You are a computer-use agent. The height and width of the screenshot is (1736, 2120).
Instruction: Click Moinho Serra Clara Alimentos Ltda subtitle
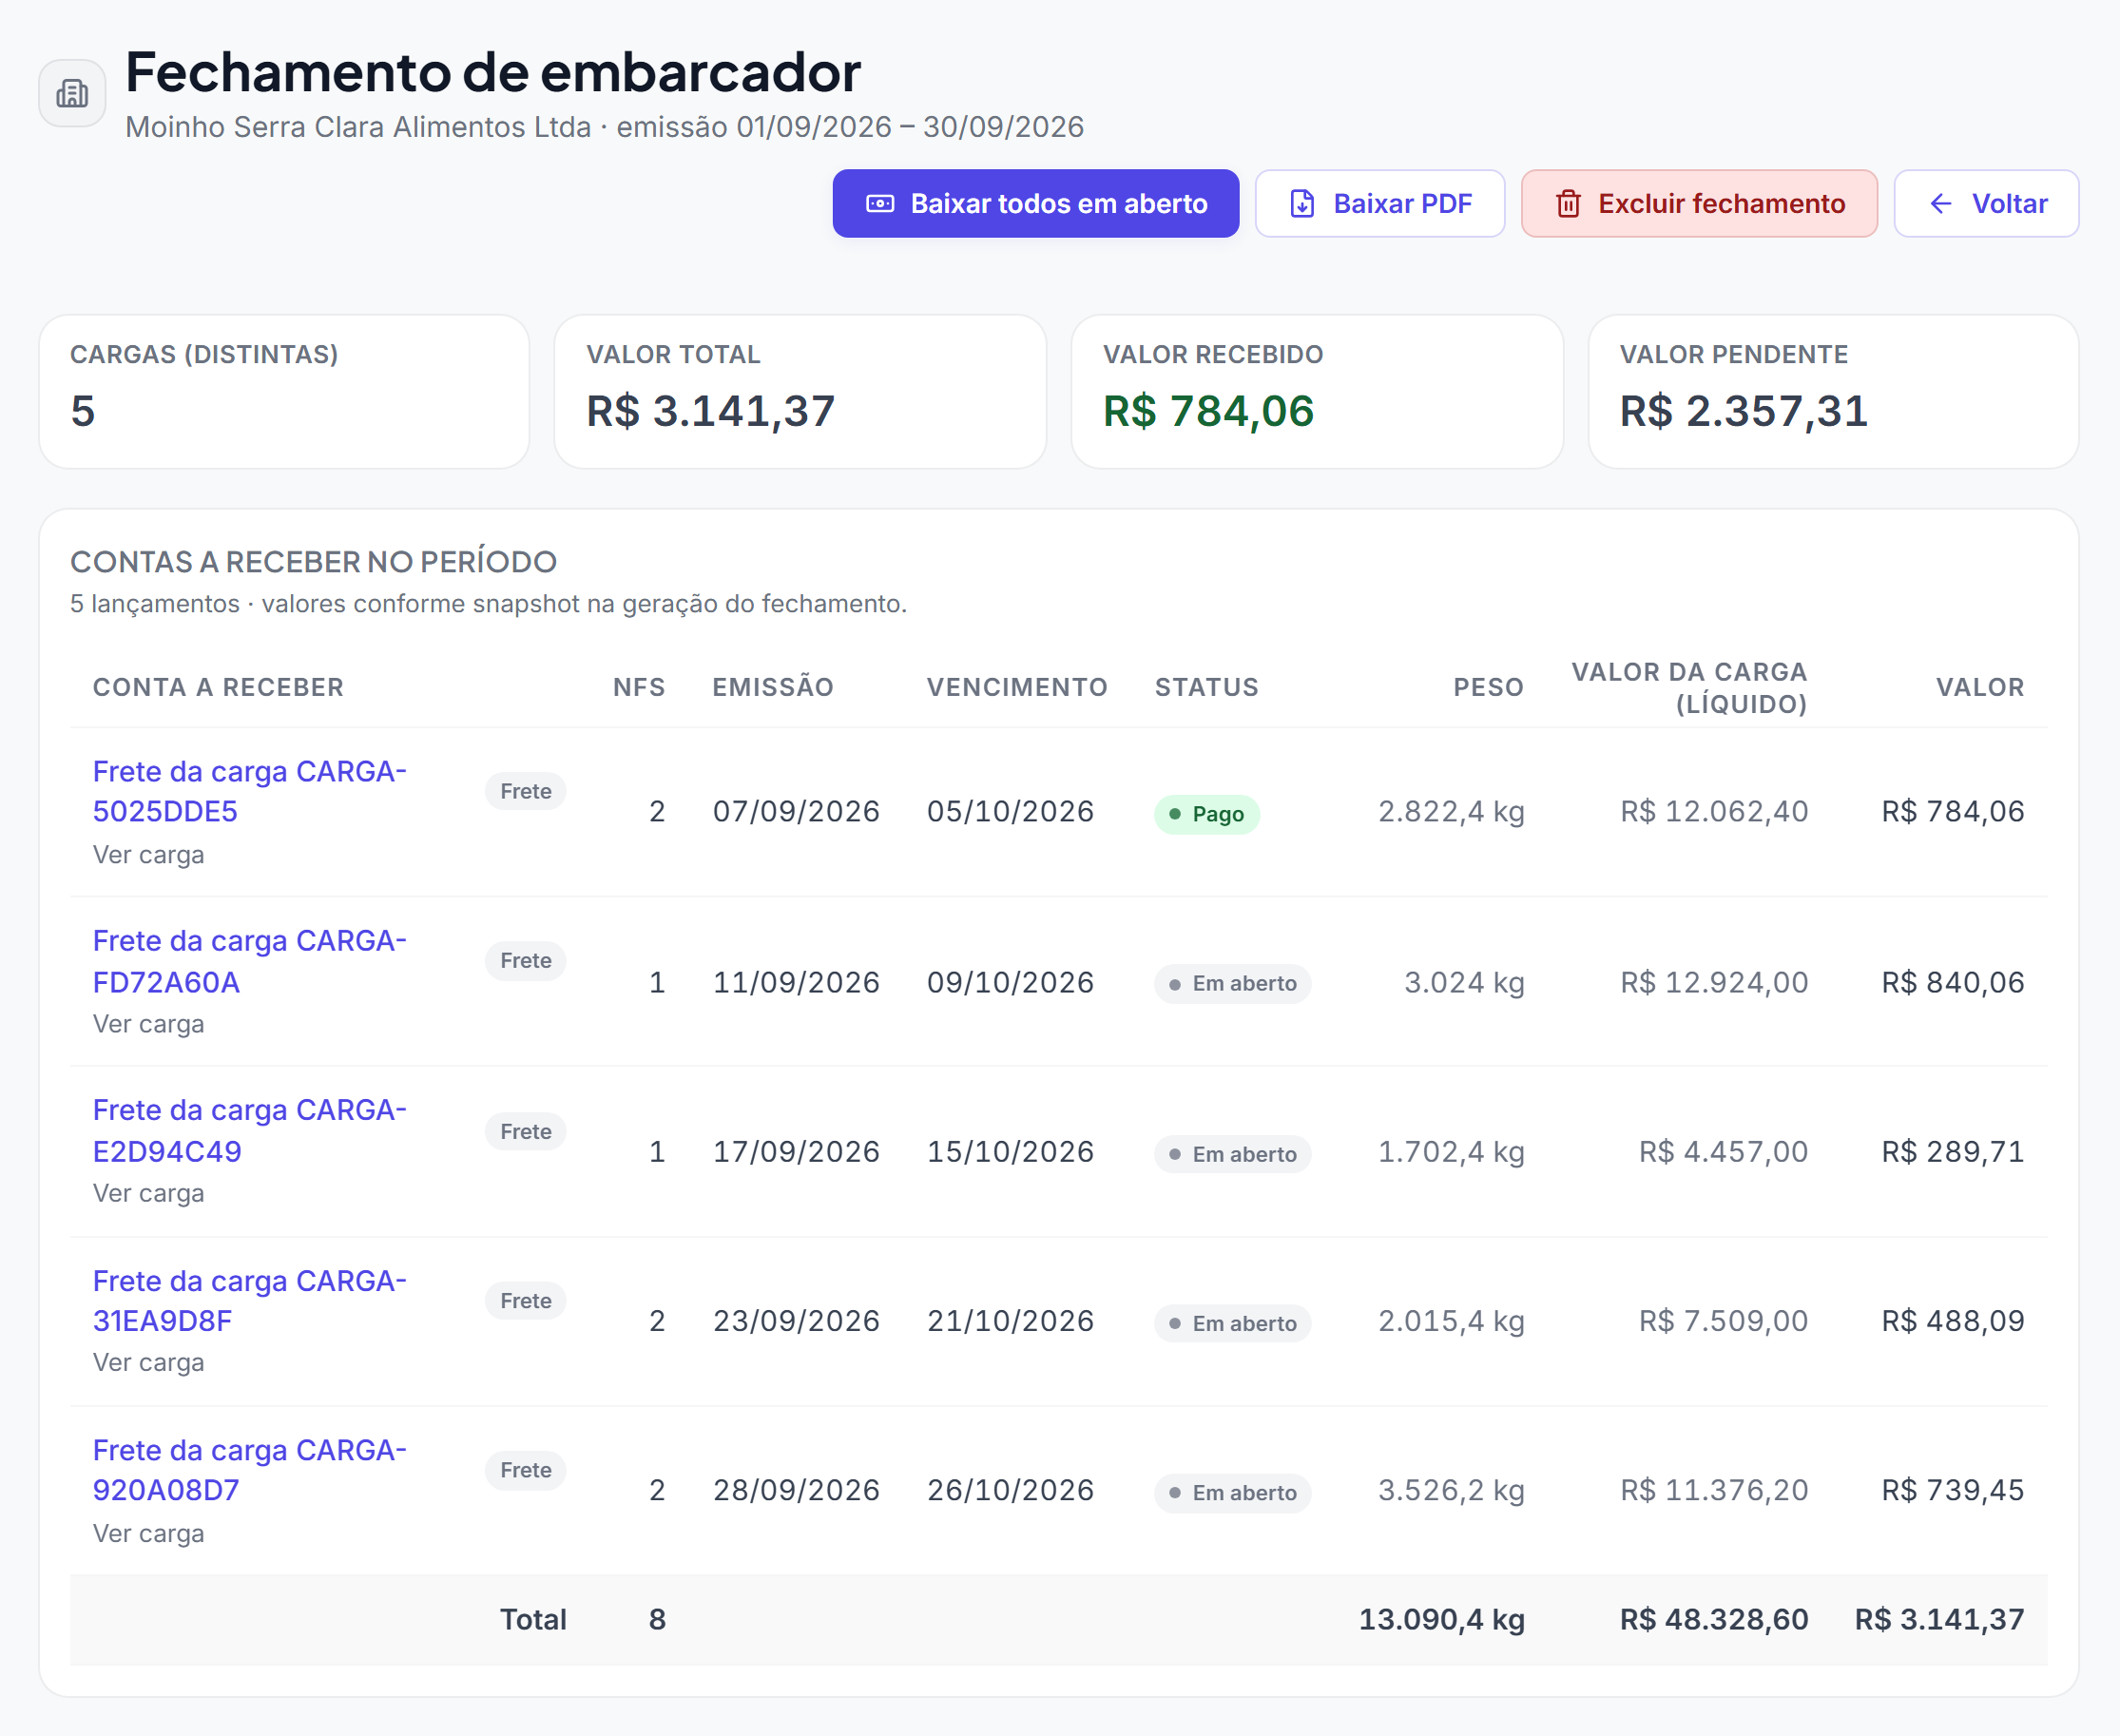tap(358, 127)
